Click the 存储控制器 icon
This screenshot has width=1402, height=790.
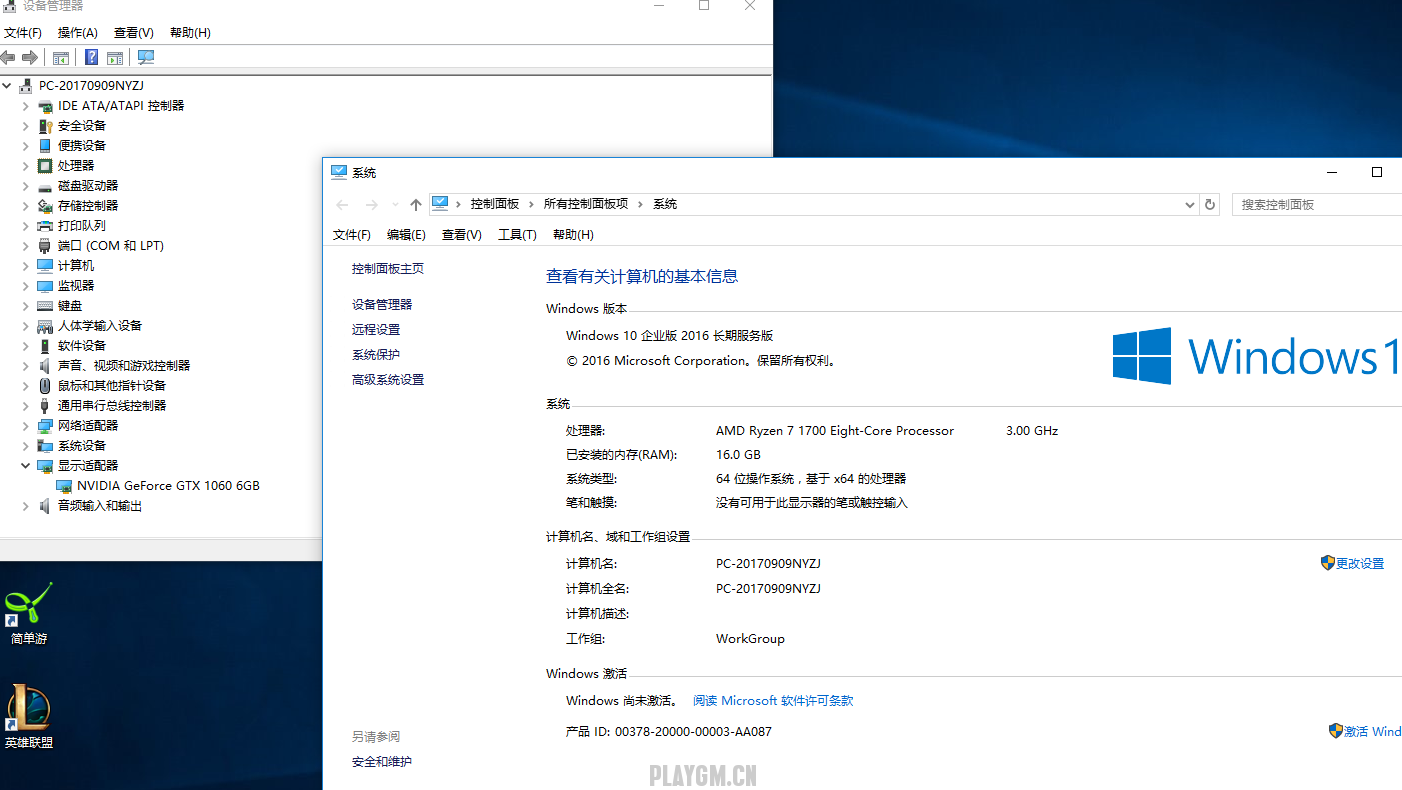[x=45, y=206]
